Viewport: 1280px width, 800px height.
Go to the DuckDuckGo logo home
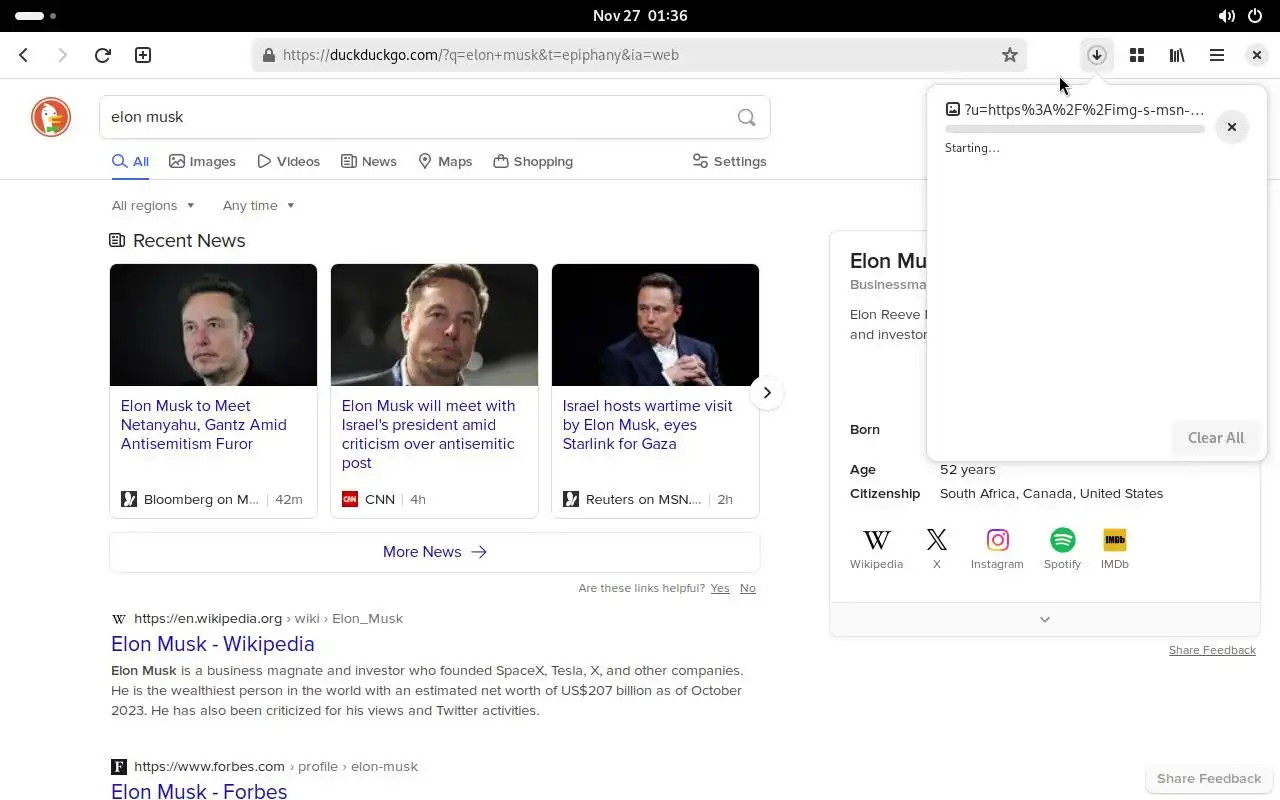[51, 117]
